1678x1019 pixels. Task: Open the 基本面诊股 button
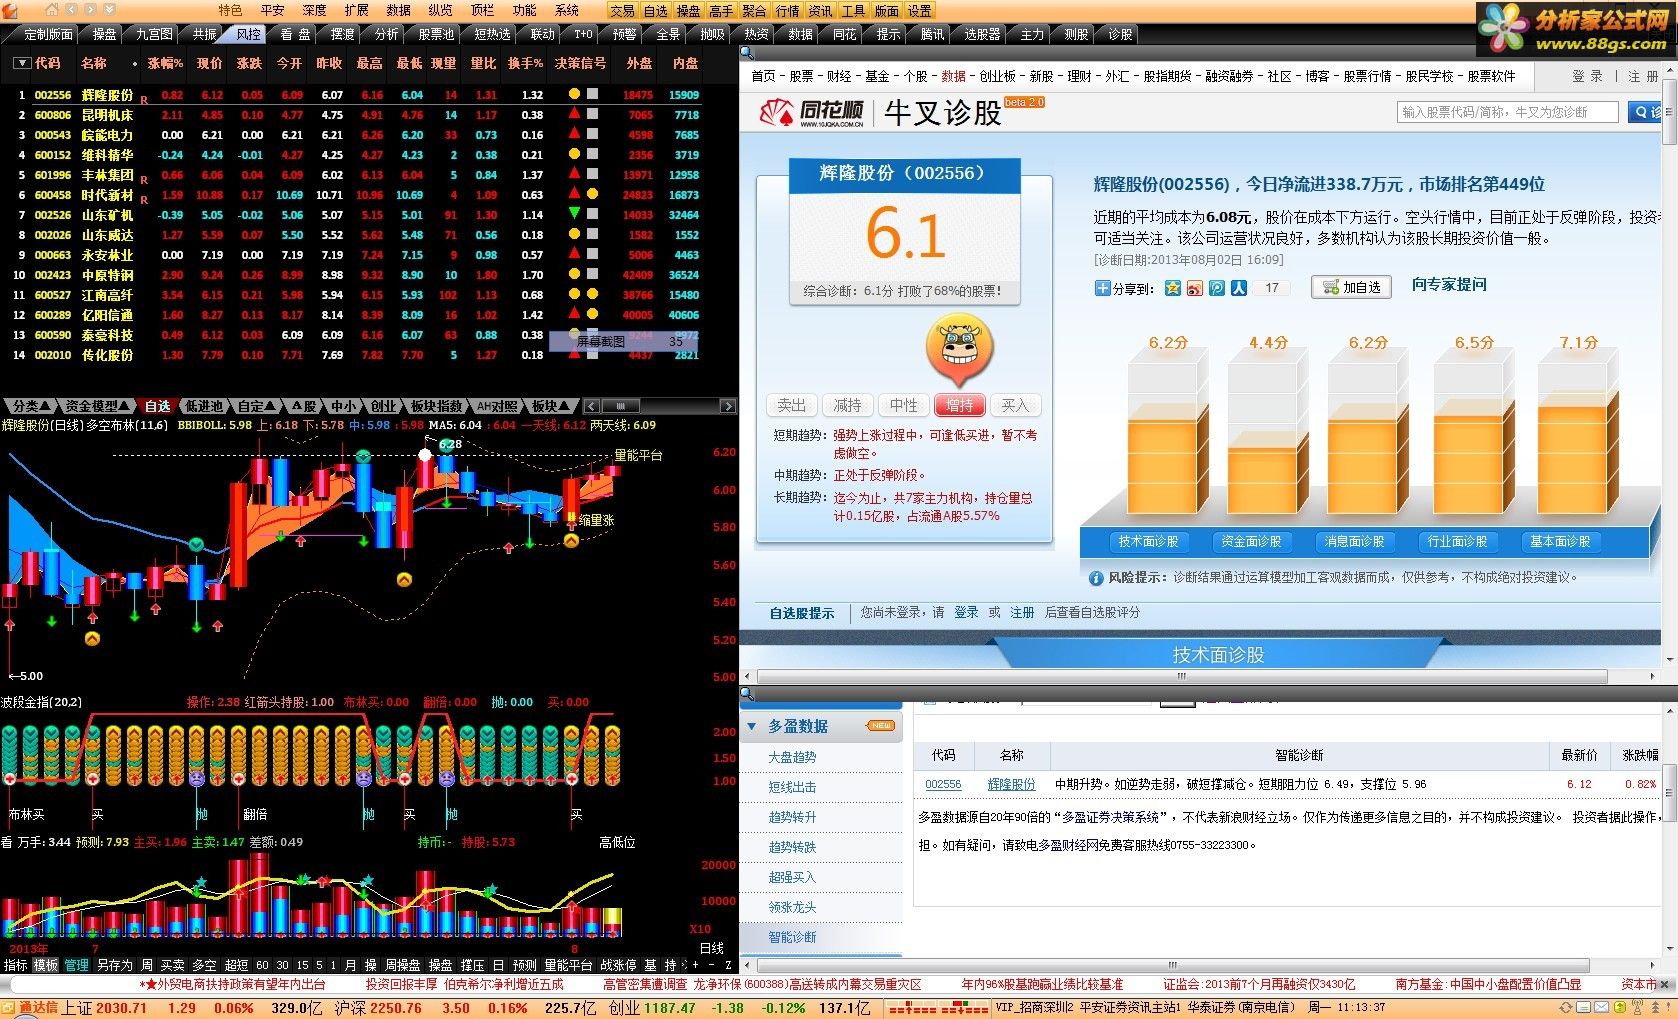pyautogui.click(x=1560, y=542)
